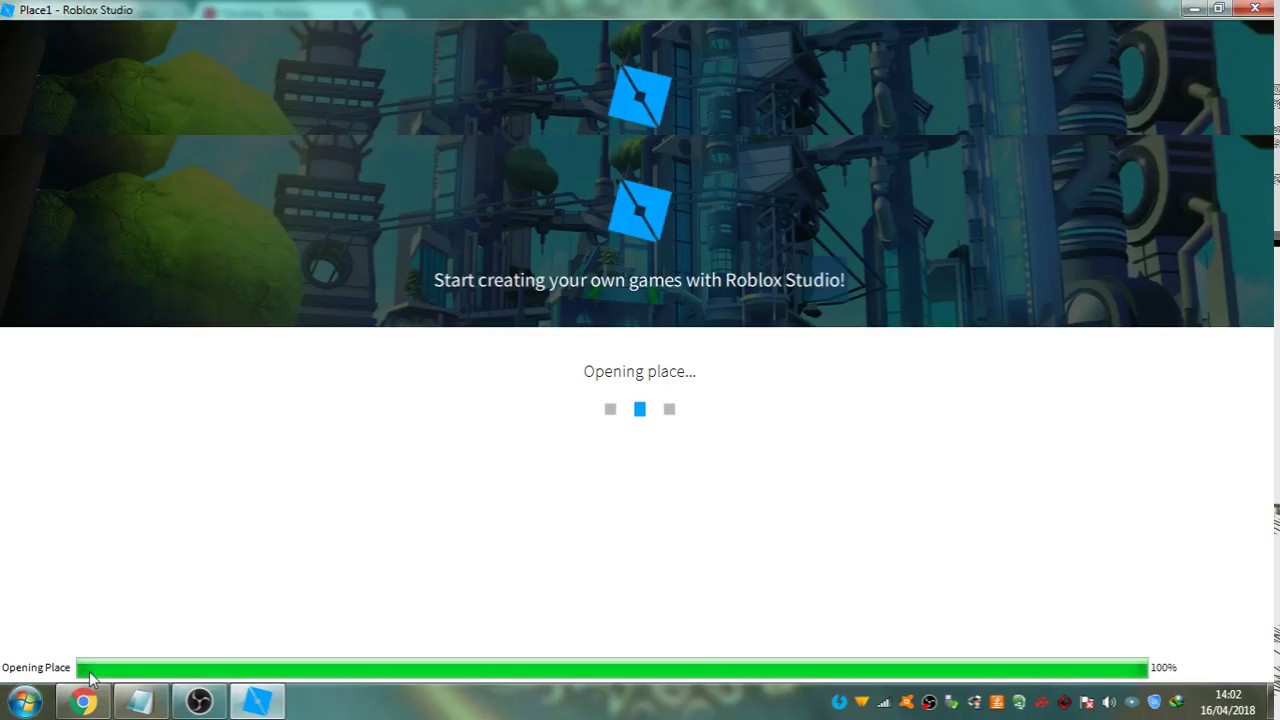This screenshot has height=720, width=1280.
Task: Click the '100%' progress label
Action: click(1163, 667)
